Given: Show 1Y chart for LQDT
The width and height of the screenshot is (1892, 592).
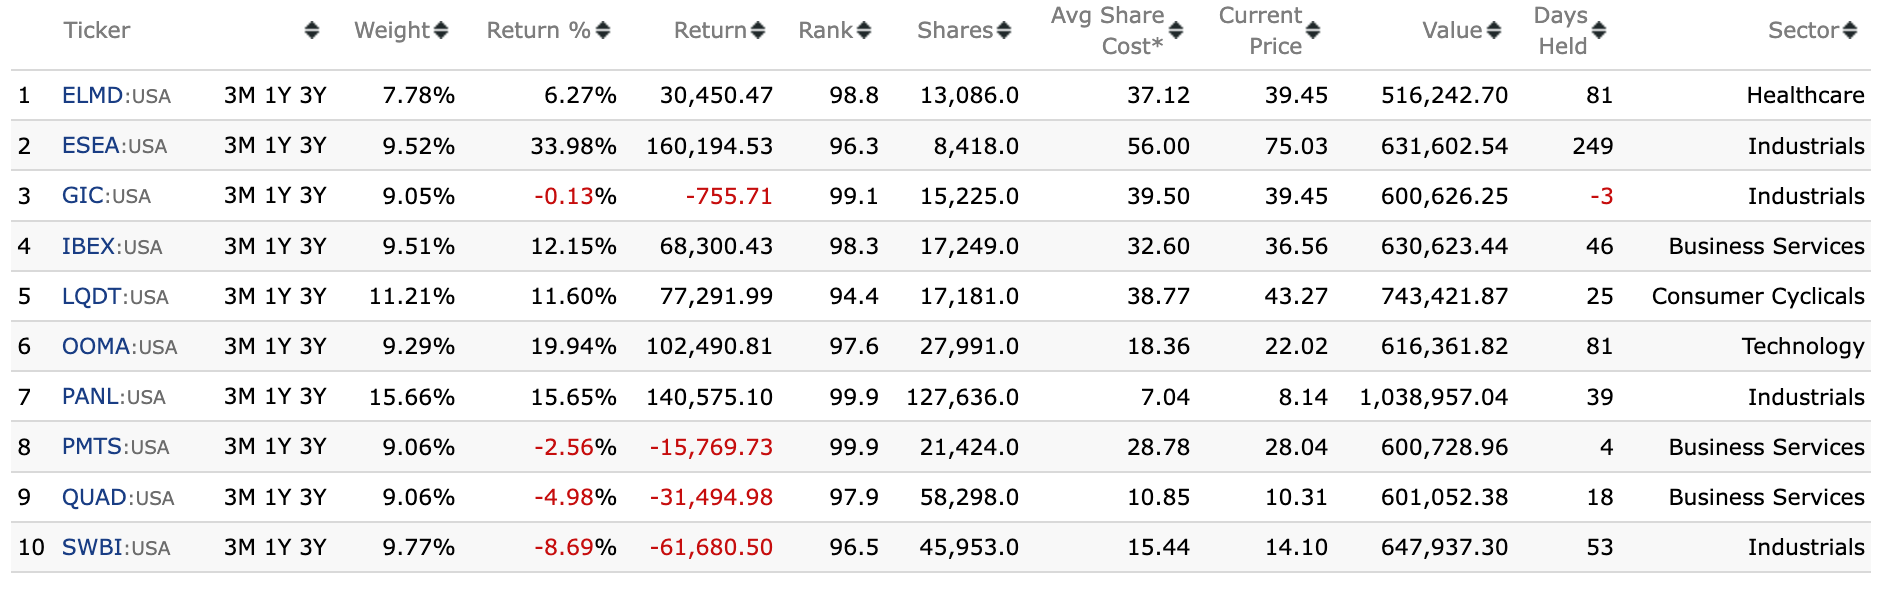Looking at the screenshot, I should click(278, 297).
